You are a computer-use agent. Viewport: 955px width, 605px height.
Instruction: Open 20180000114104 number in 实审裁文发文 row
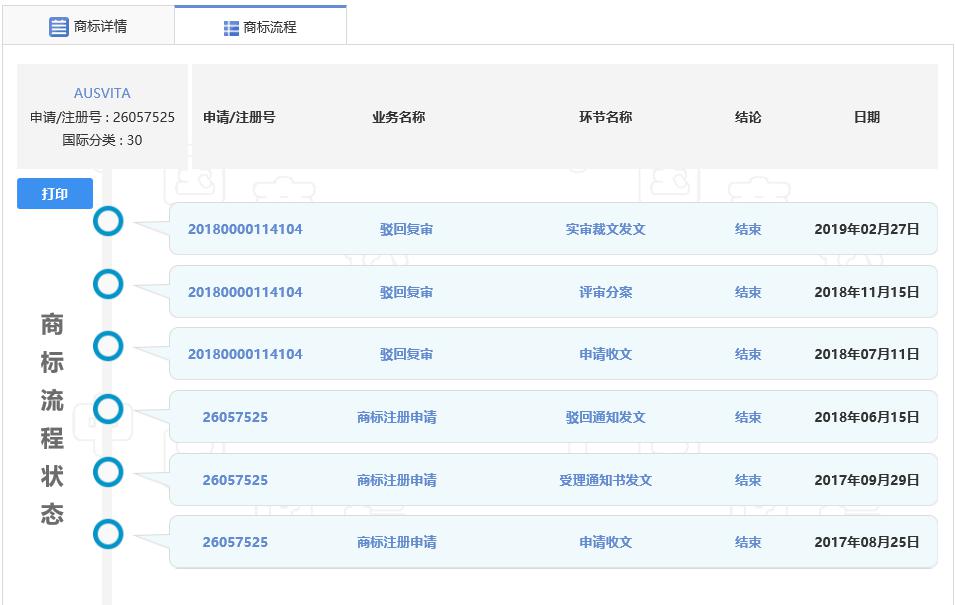pyautogui.click(x=245, y=229)
